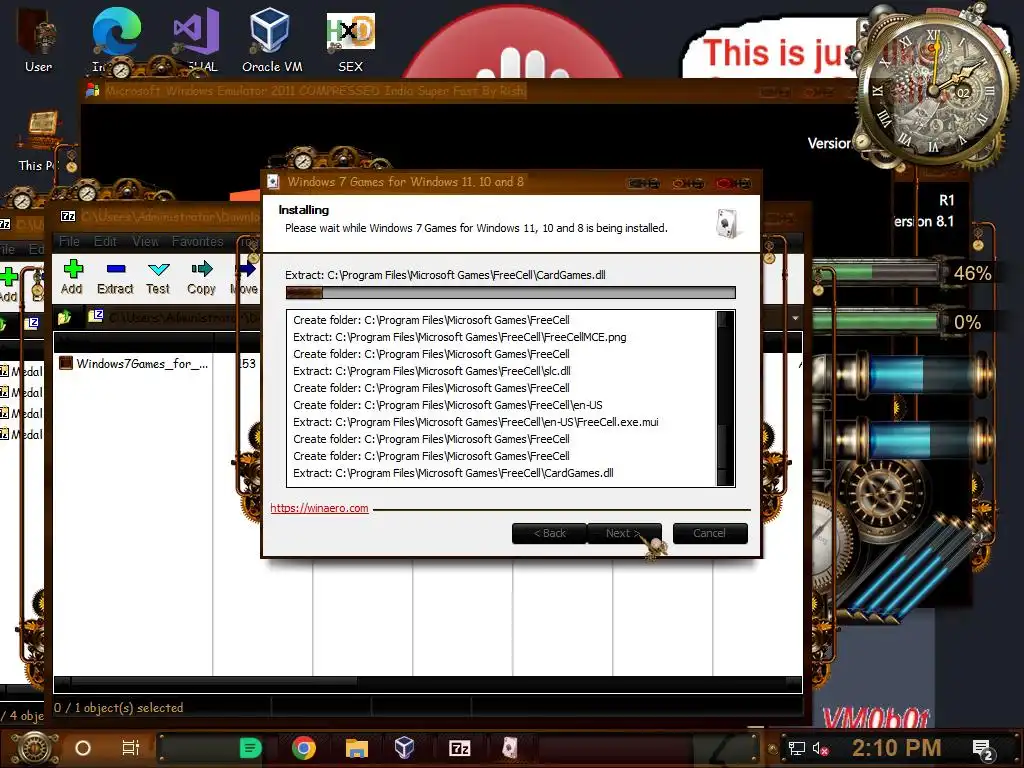Open the notification center icon
This screenshot has height=768, width=1024.
pyautogui.click(x=983, y=749)
